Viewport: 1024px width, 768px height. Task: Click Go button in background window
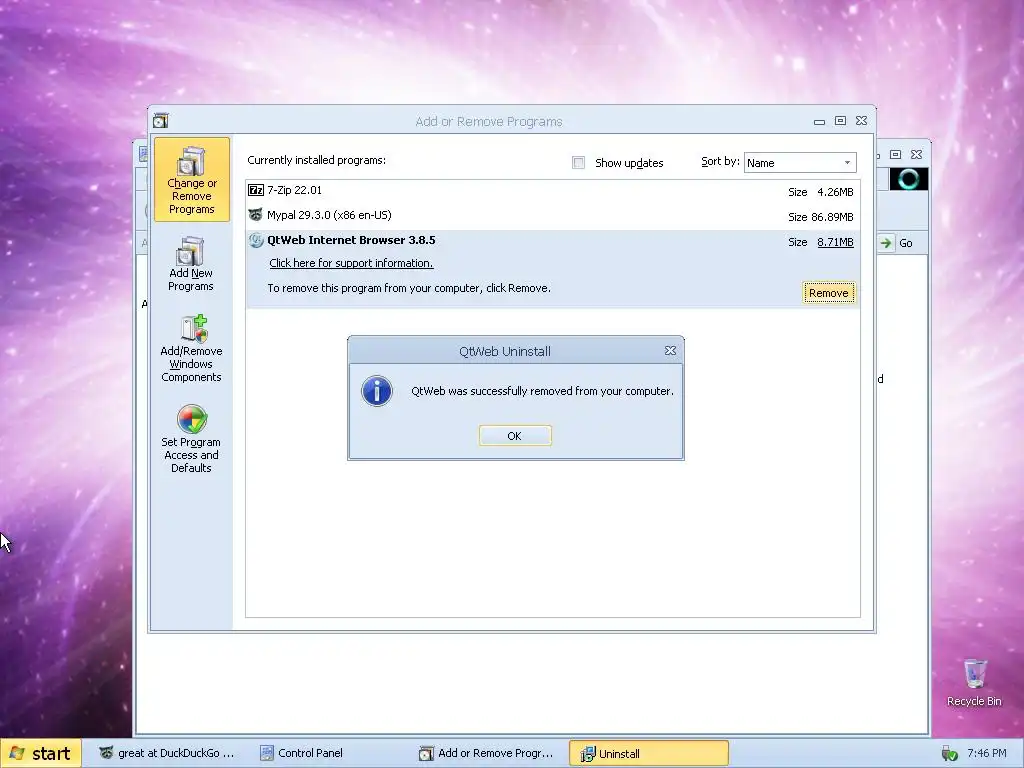tap(906, 243)
